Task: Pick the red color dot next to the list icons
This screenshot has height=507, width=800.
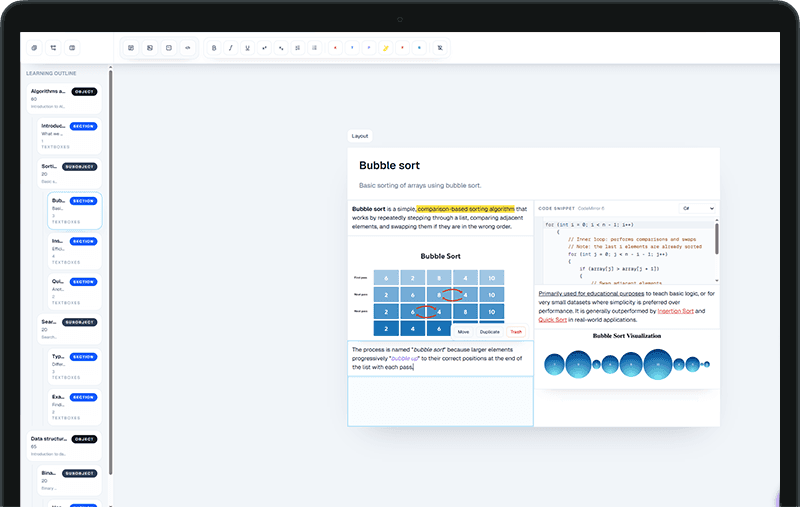Action: pyautogui.click(x=335, y=48)
